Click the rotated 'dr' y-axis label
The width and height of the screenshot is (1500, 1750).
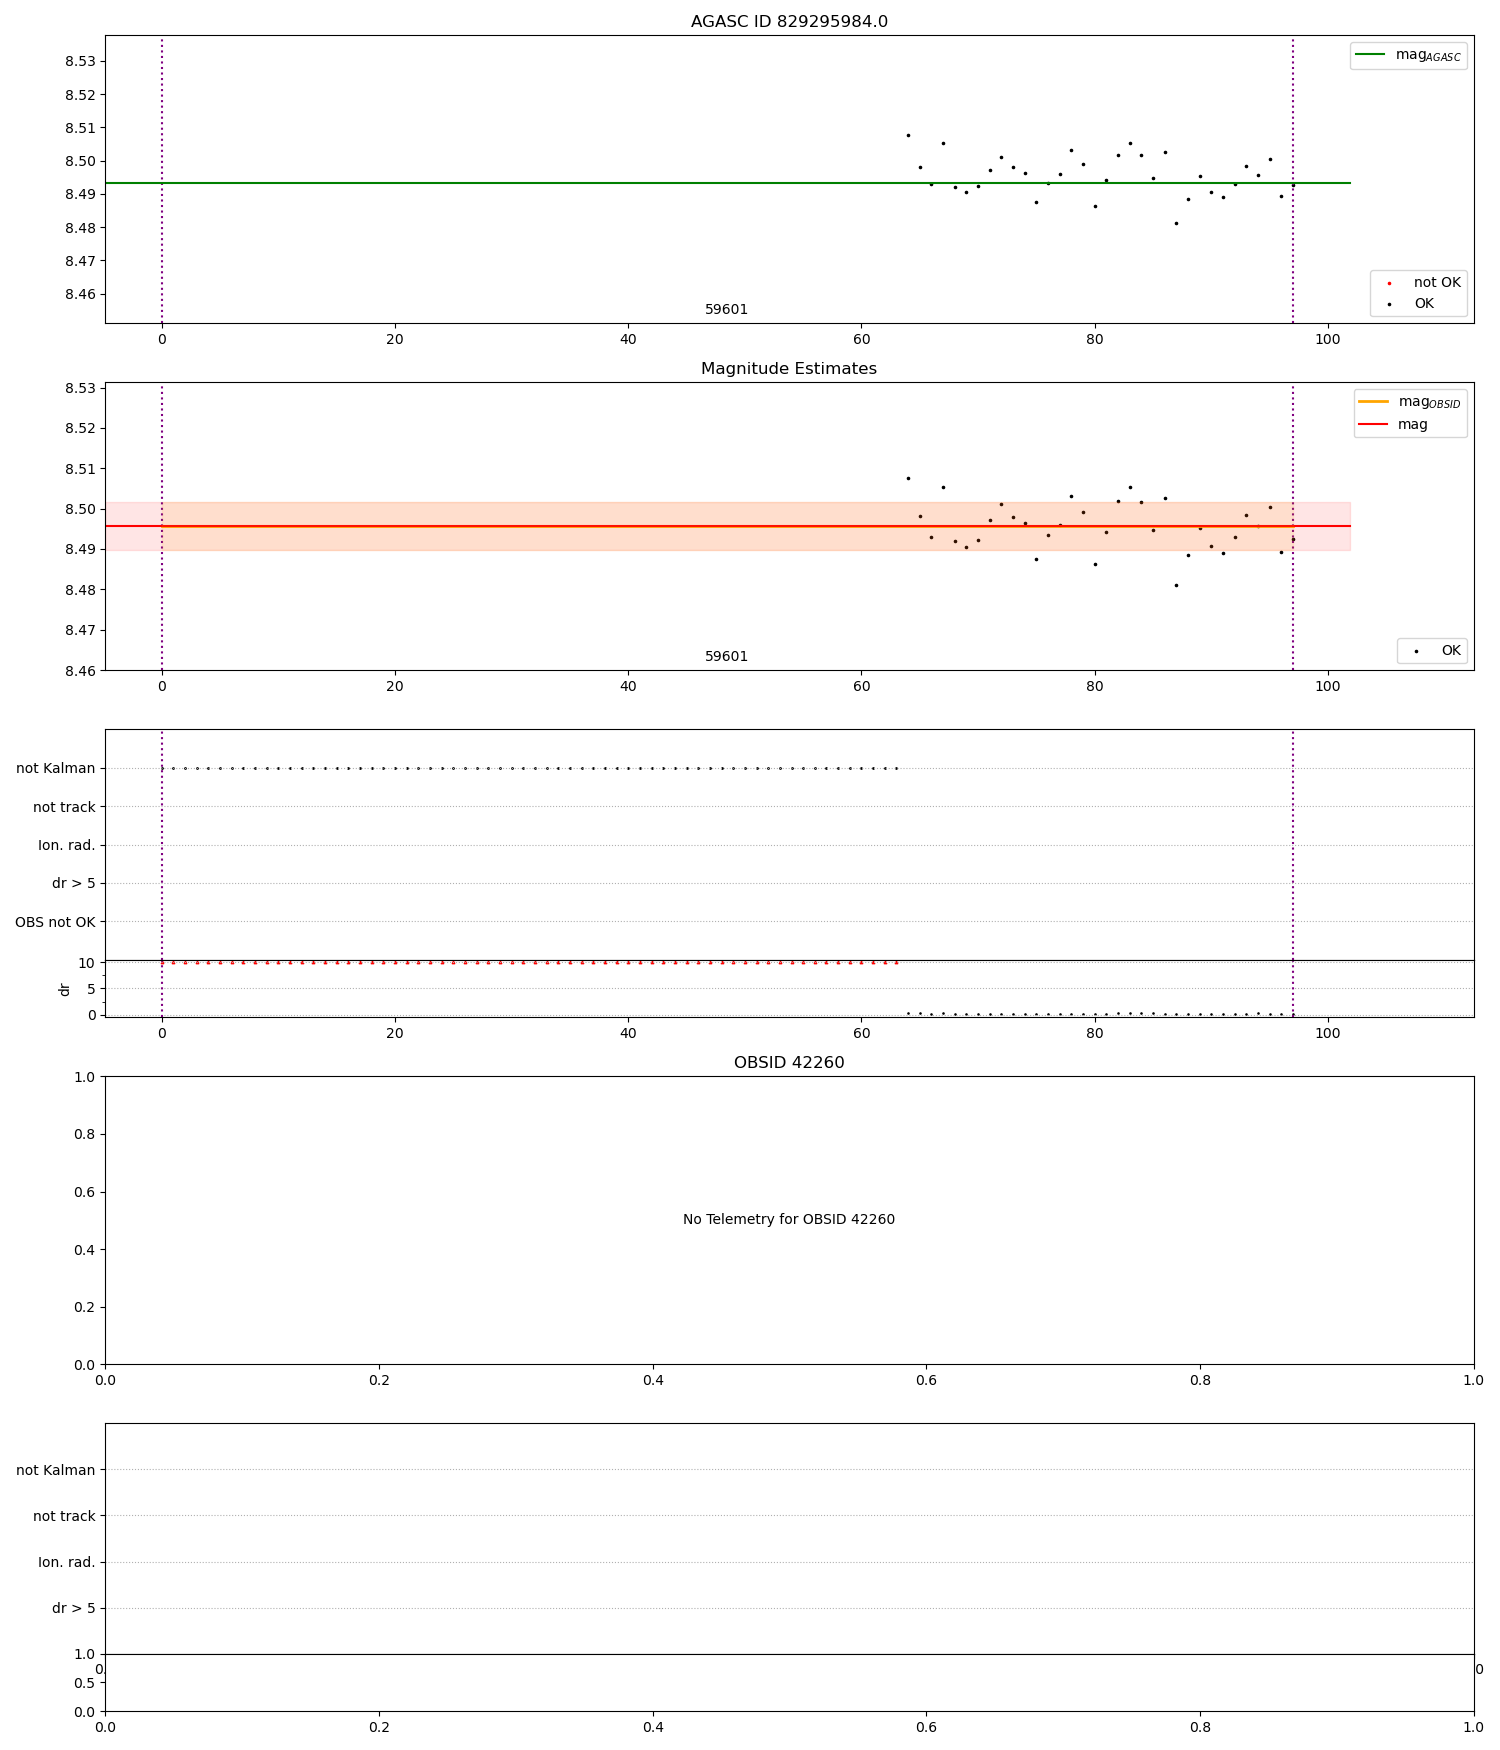click(x=64, y=989)
